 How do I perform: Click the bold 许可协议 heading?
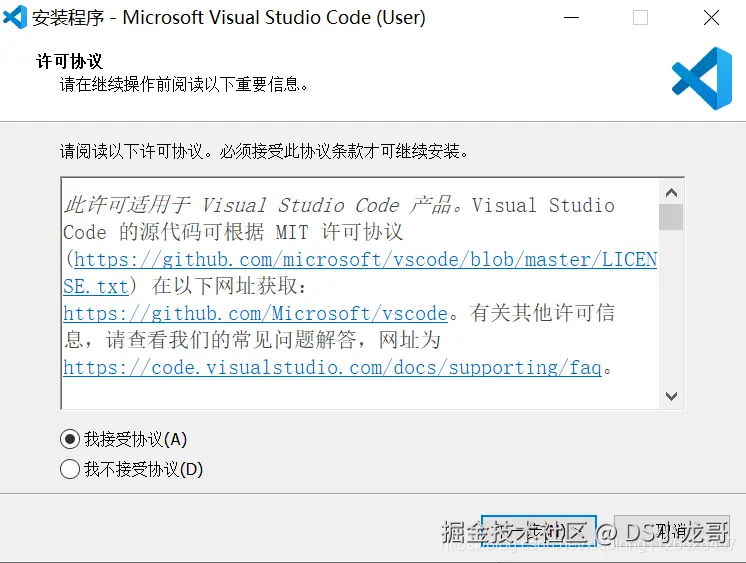coord(69,61)
